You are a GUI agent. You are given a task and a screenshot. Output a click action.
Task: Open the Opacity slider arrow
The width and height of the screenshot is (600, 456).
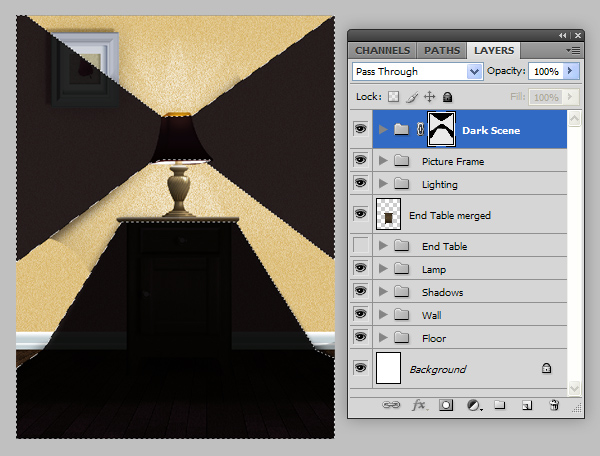coord(571,72)
